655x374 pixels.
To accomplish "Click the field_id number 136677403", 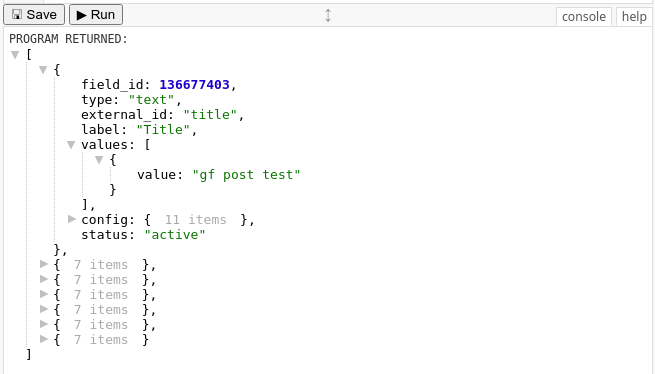I will coord(194,85).
